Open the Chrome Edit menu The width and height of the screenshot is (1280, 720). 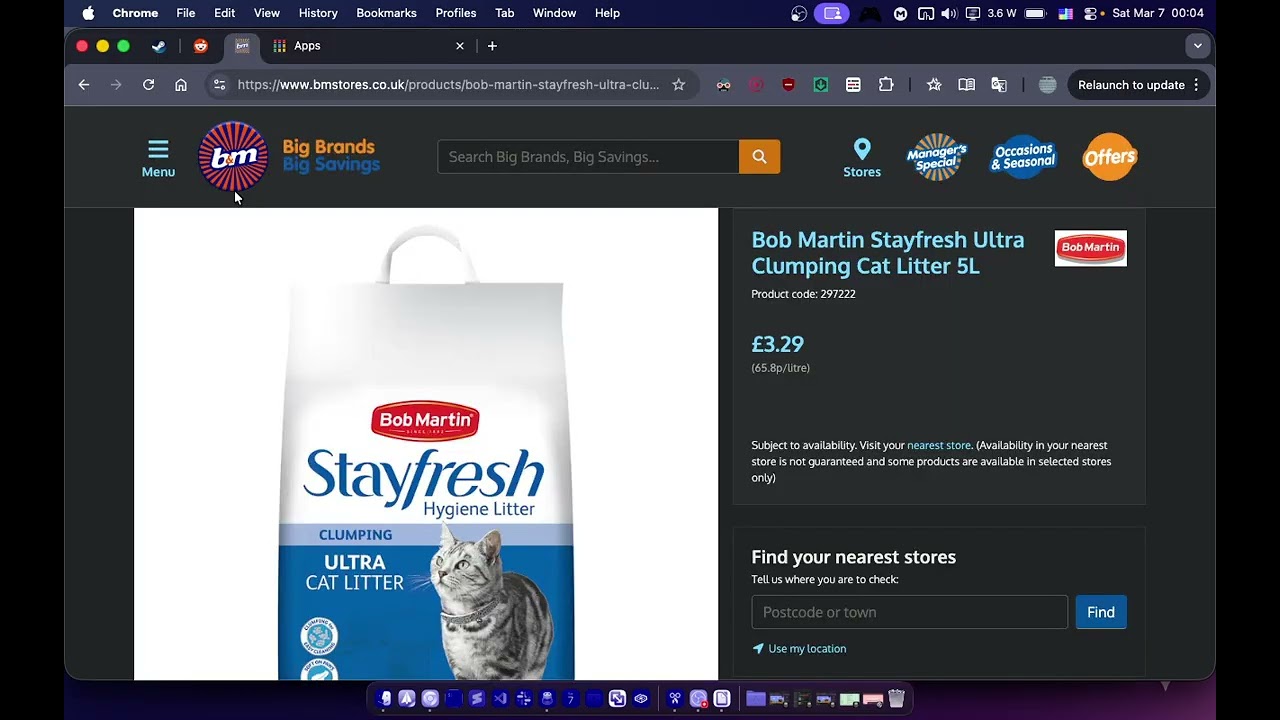(225, 13)
